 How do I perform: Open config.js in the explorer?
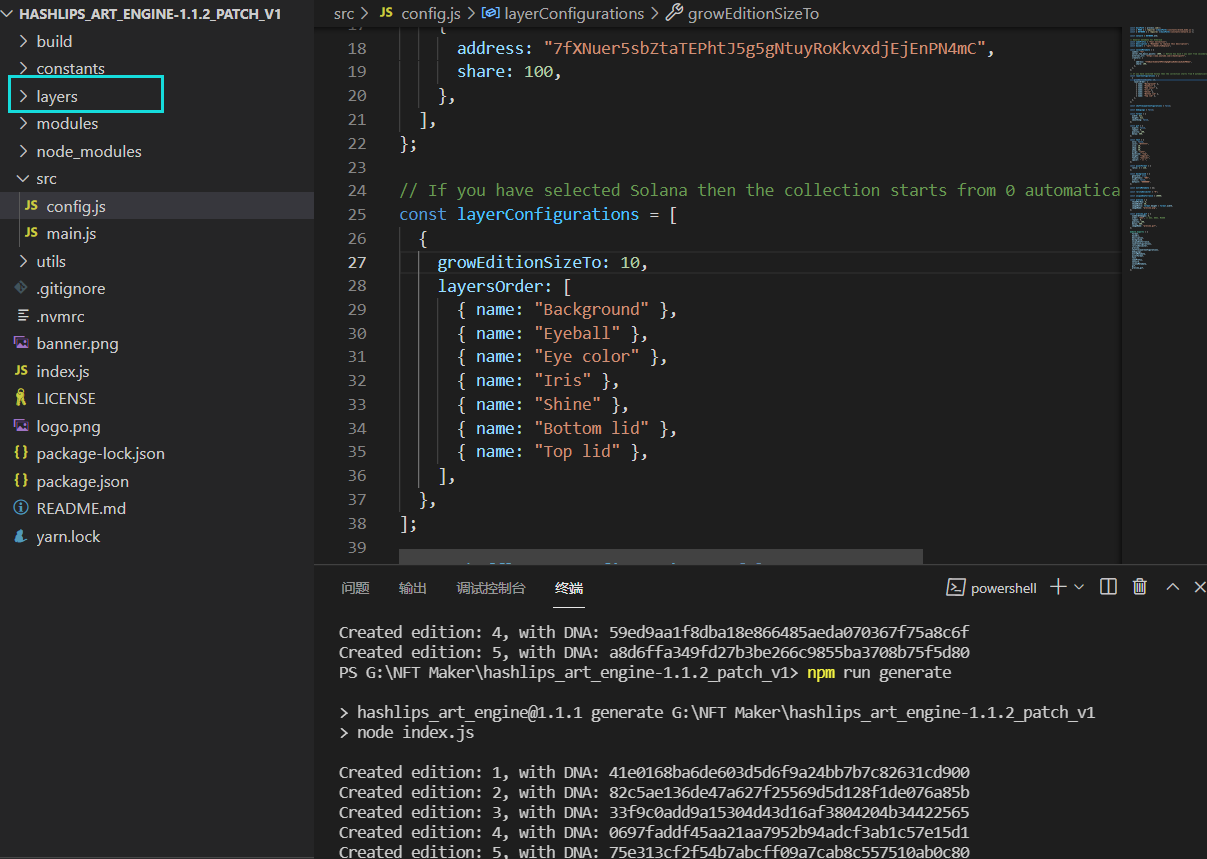click(76, 206)
